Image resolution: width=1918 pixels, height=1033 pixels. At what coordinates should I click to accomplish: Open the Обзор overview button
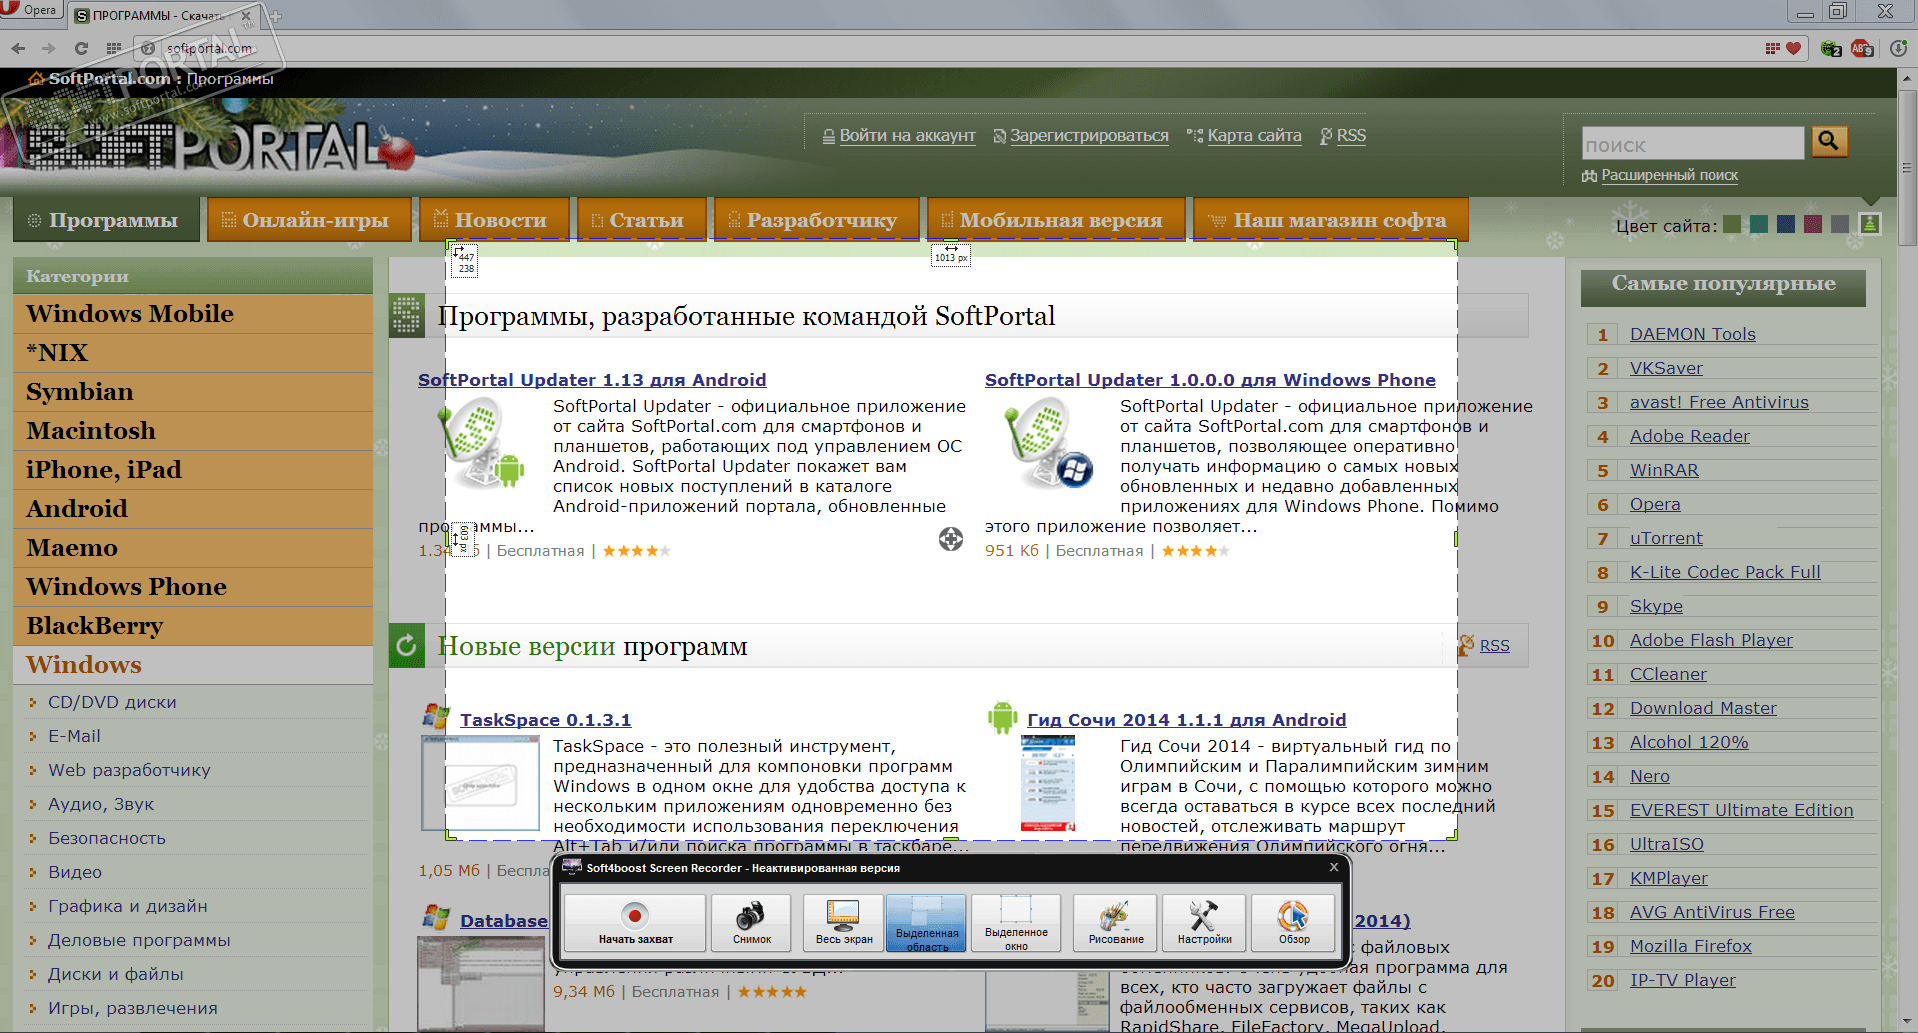coord(1293,922)
